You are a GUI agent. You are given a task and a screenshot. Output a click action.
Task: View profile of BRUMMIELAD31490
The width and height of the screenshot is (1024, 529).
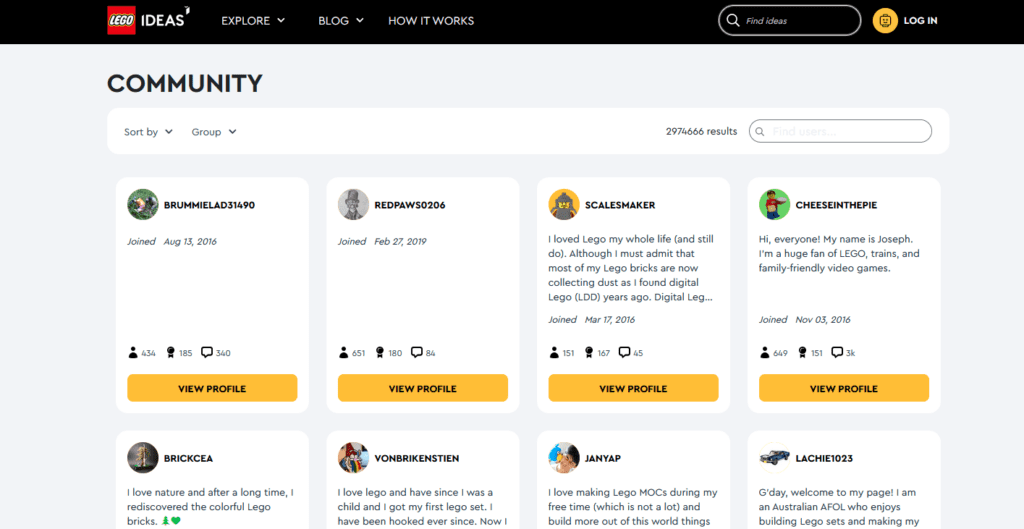212,388
